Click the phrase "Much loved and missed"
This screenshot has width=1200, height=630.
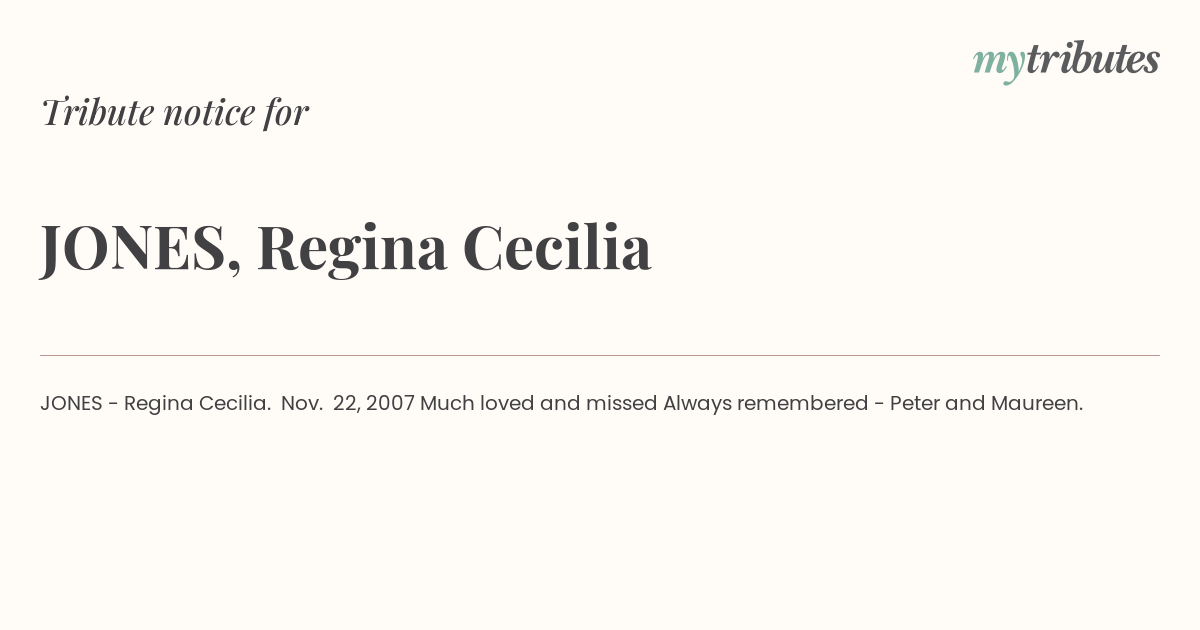pos(538,403)
